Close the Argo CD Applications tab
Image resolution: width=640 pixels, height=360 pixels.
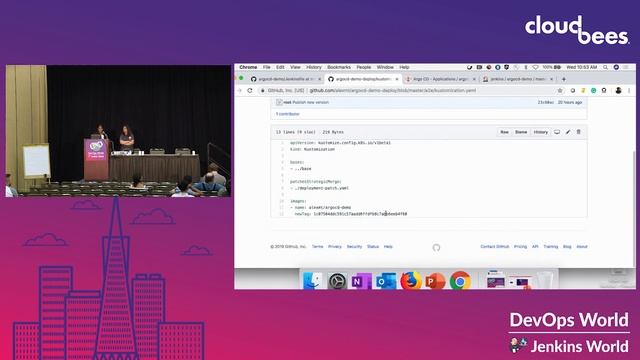[x=474, y=79]
